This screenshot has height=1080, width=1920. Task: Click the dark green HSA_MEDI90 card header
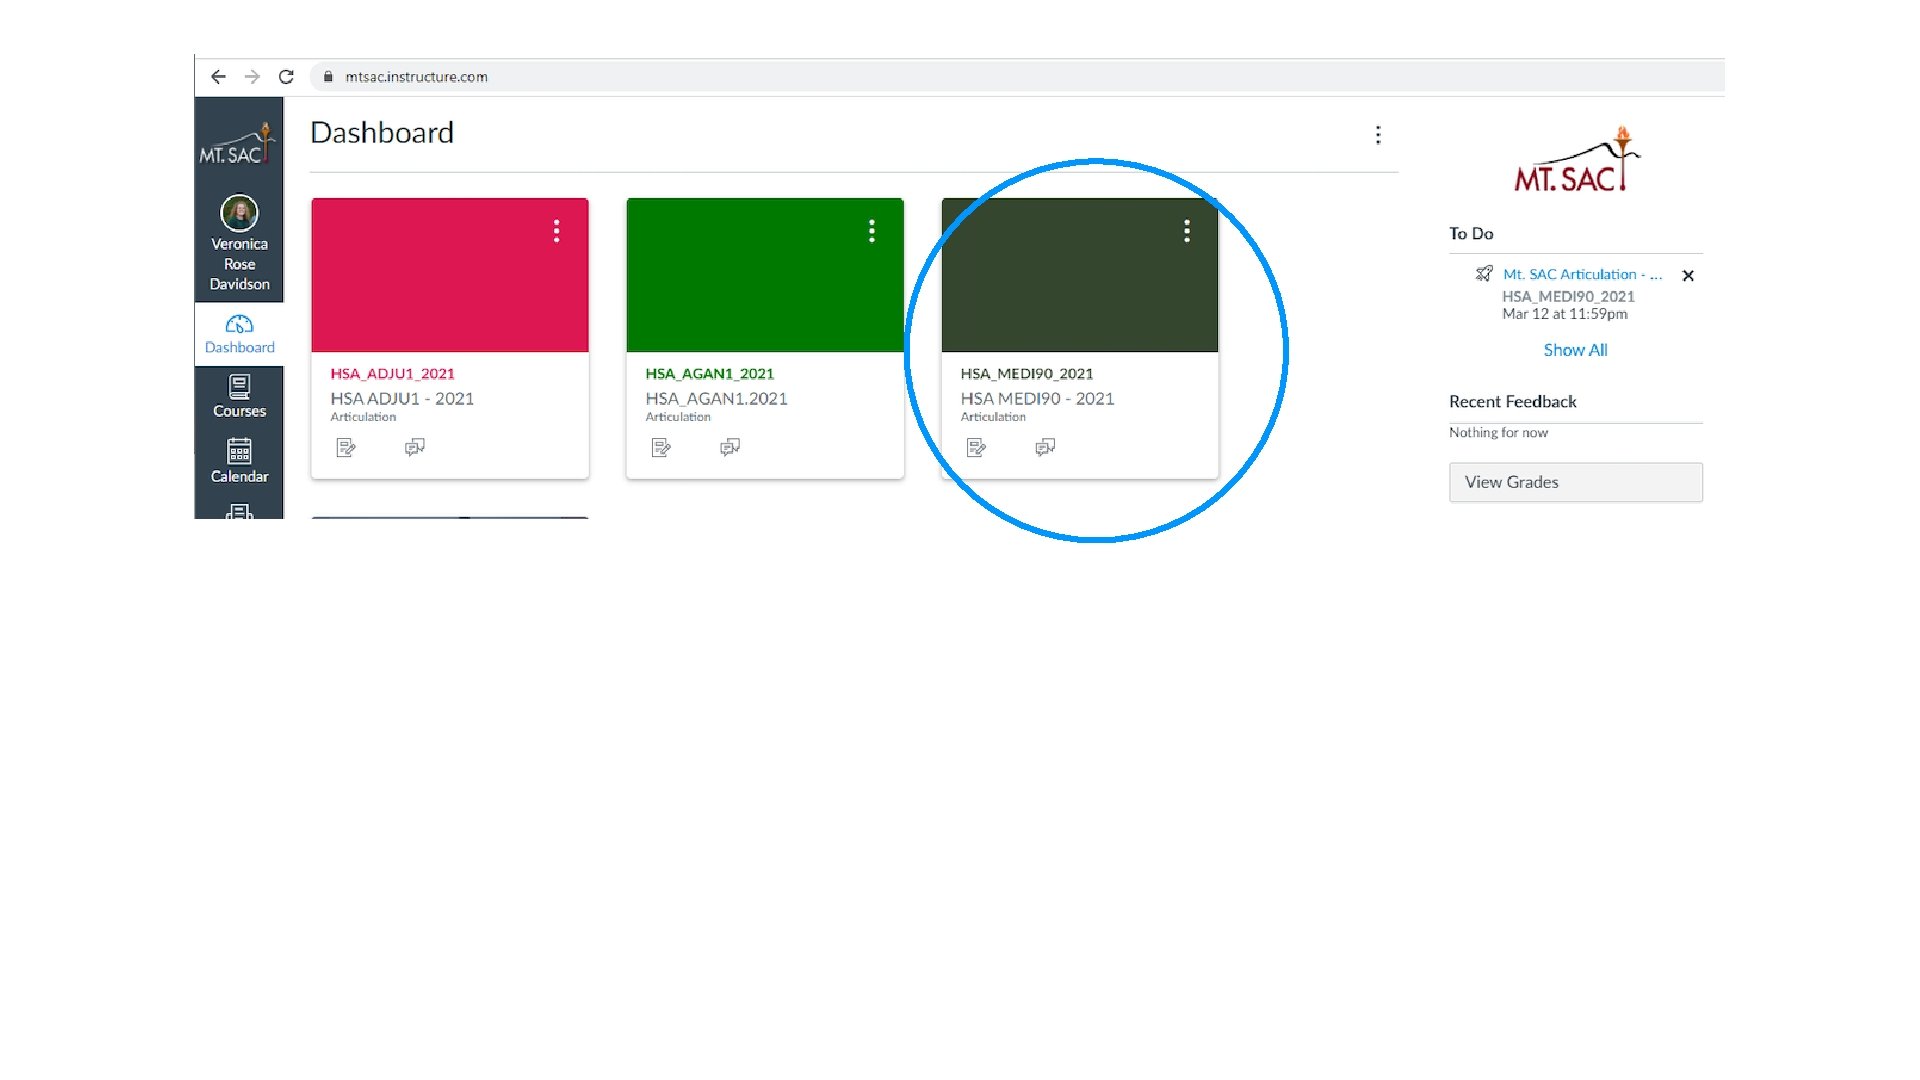1060,285
